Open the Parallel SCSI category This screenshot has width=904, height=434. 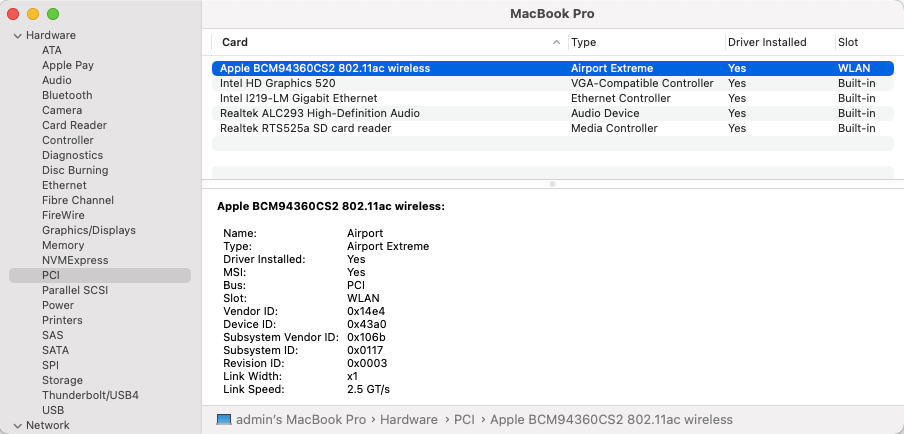tap(75, 290)
